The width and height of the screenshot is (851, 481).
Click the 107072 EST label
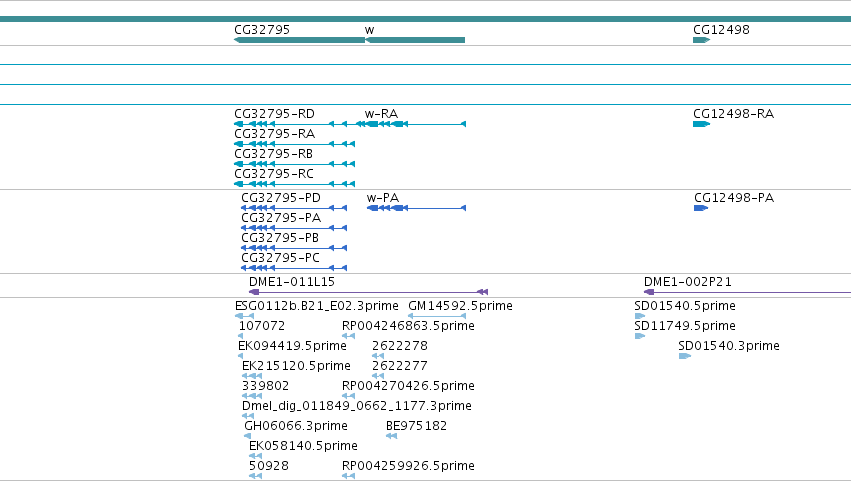coord(262,326)
